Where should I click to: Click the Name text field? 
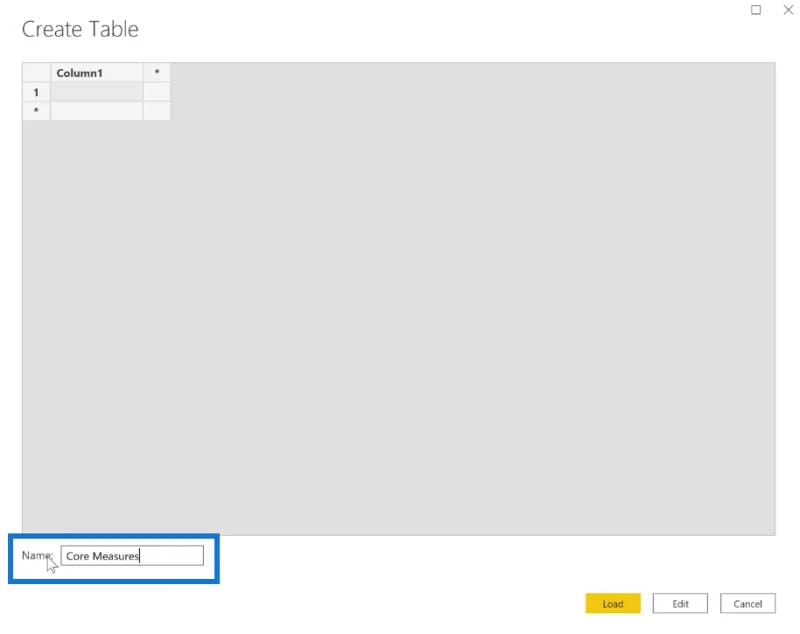(132, 555)
